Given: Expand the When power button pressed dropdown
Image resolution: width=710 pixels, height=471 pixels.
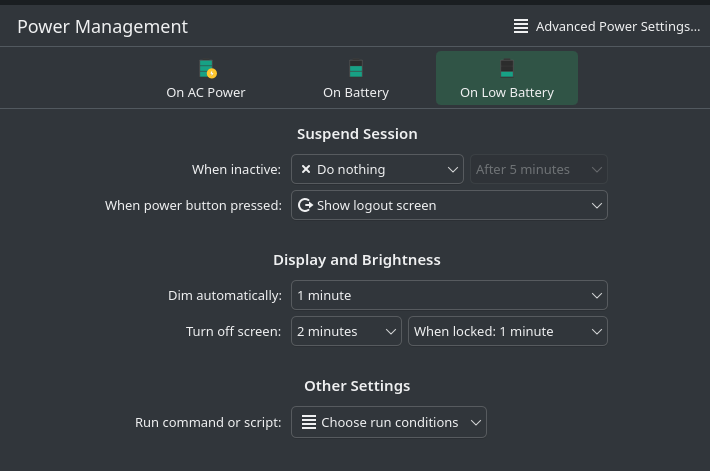Looking at the screenshot, I should (449, 205).
